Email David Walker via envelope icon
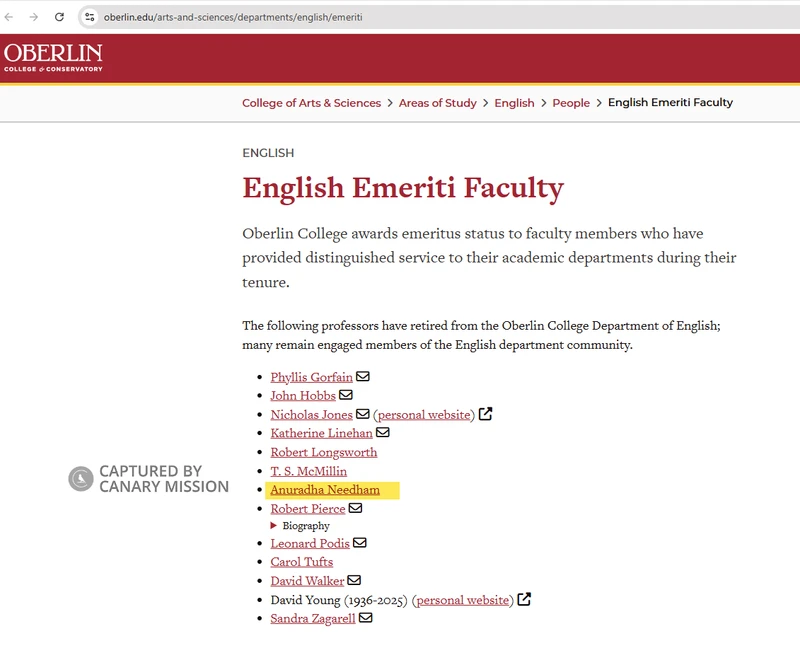 (354, 581)
